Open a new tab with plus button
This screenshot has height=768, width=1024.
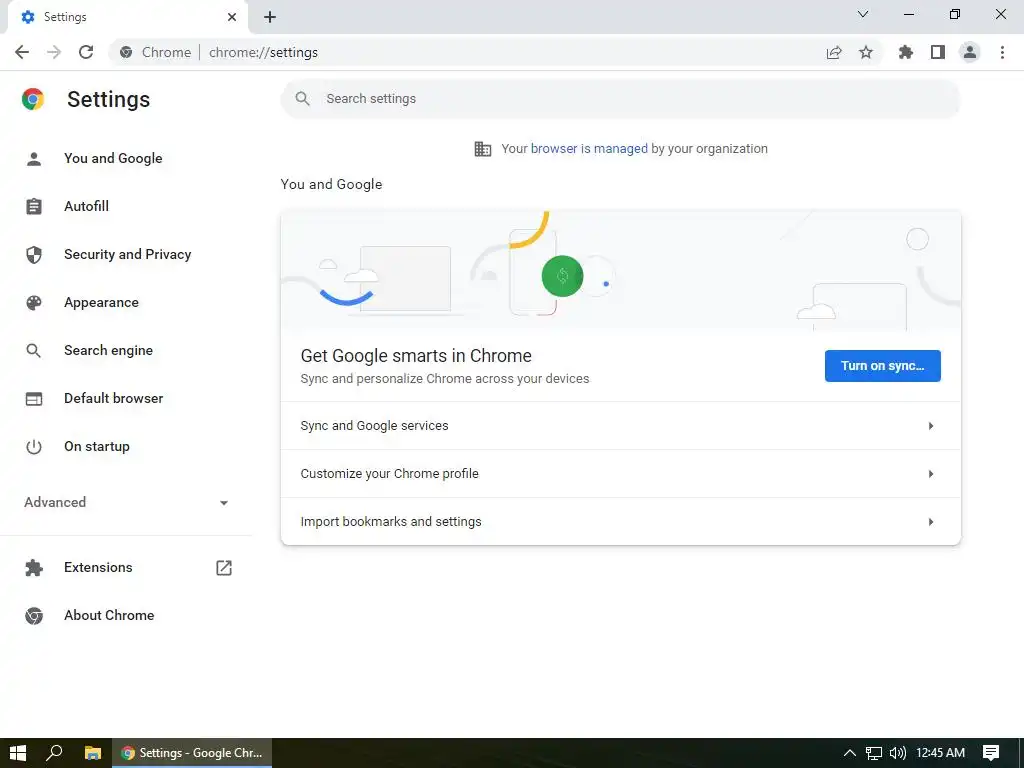(x=270, y=17)
